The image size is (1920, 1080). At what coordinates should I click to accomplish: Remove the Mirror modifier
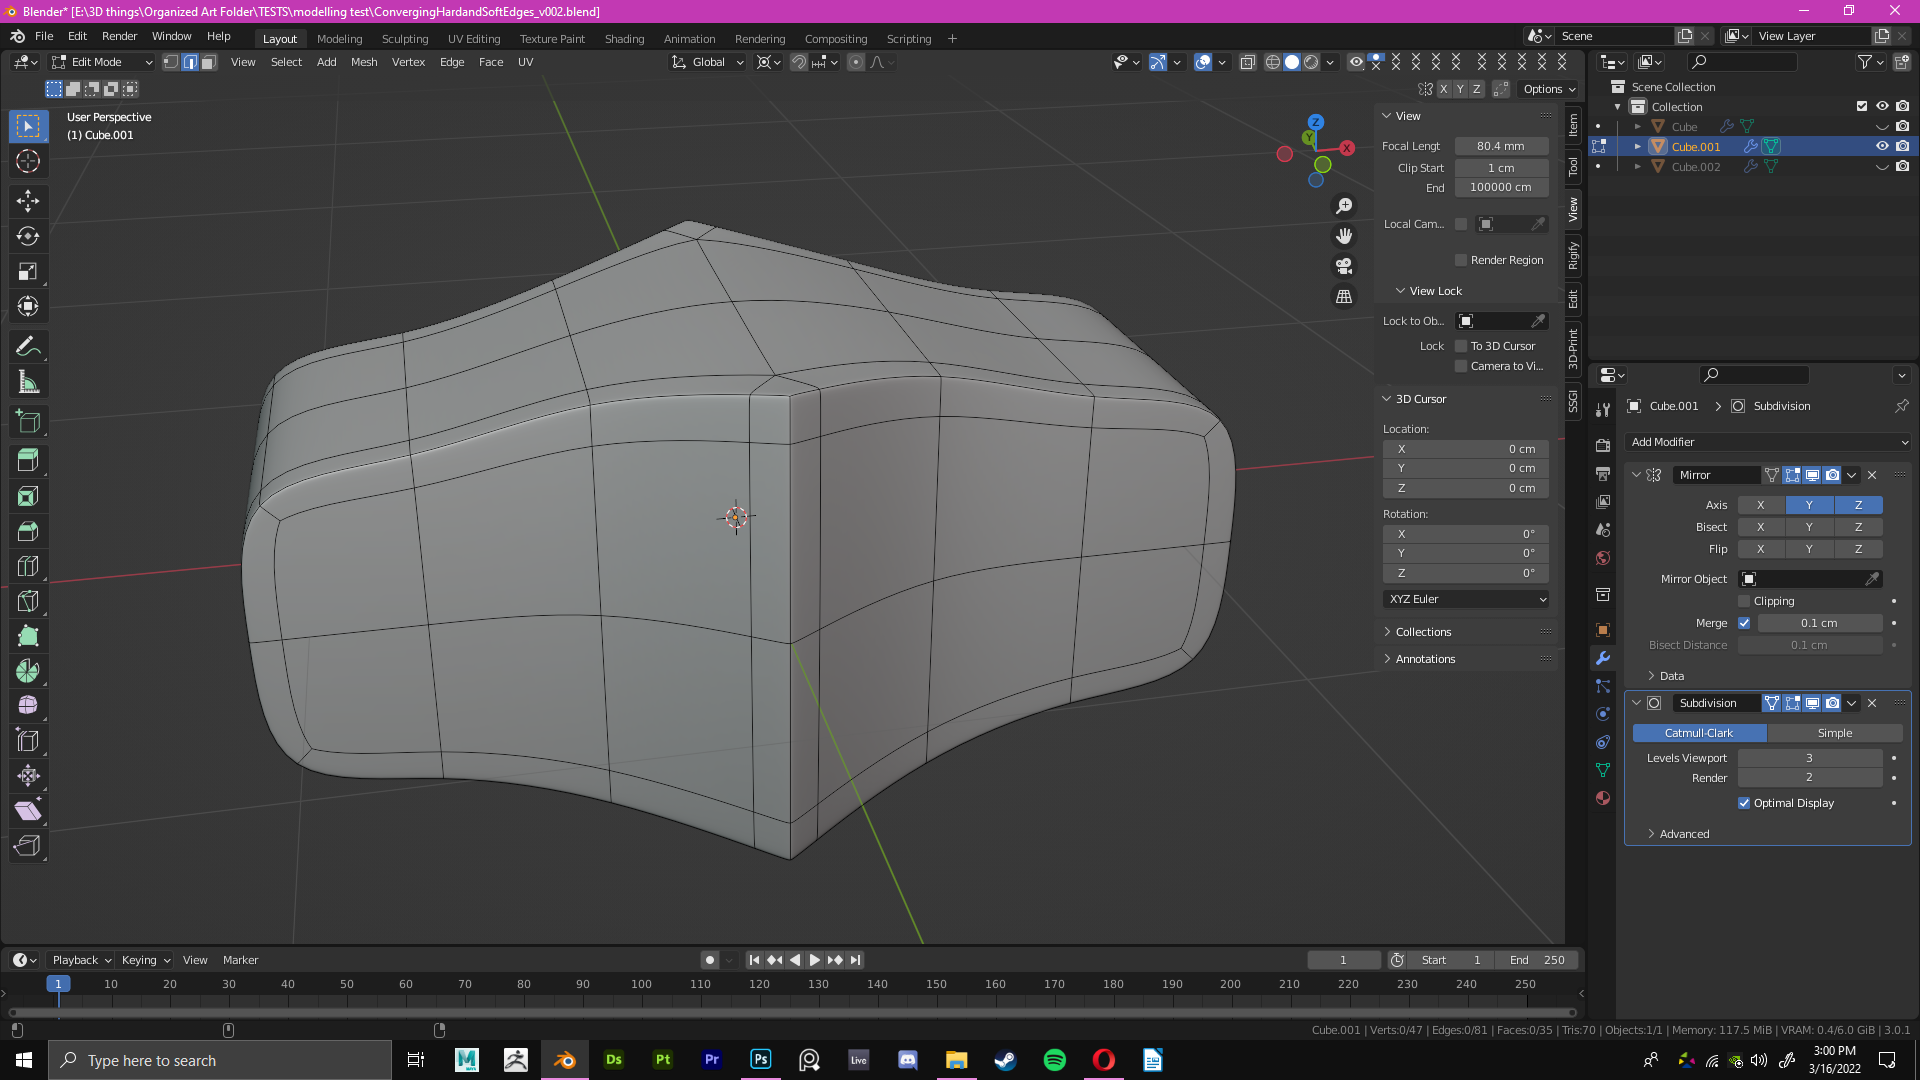(x=1872, y=475)
